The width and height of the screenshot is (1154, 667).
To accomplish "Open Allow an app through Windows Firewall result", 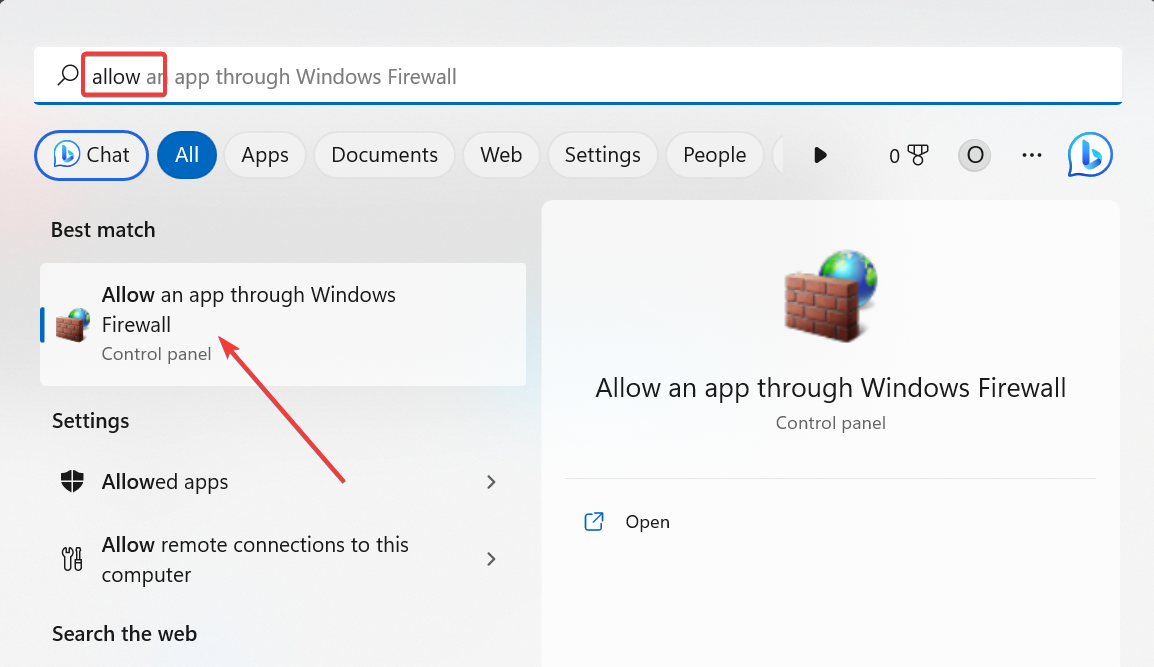I will pyautogui.click(x=283, y=324).
